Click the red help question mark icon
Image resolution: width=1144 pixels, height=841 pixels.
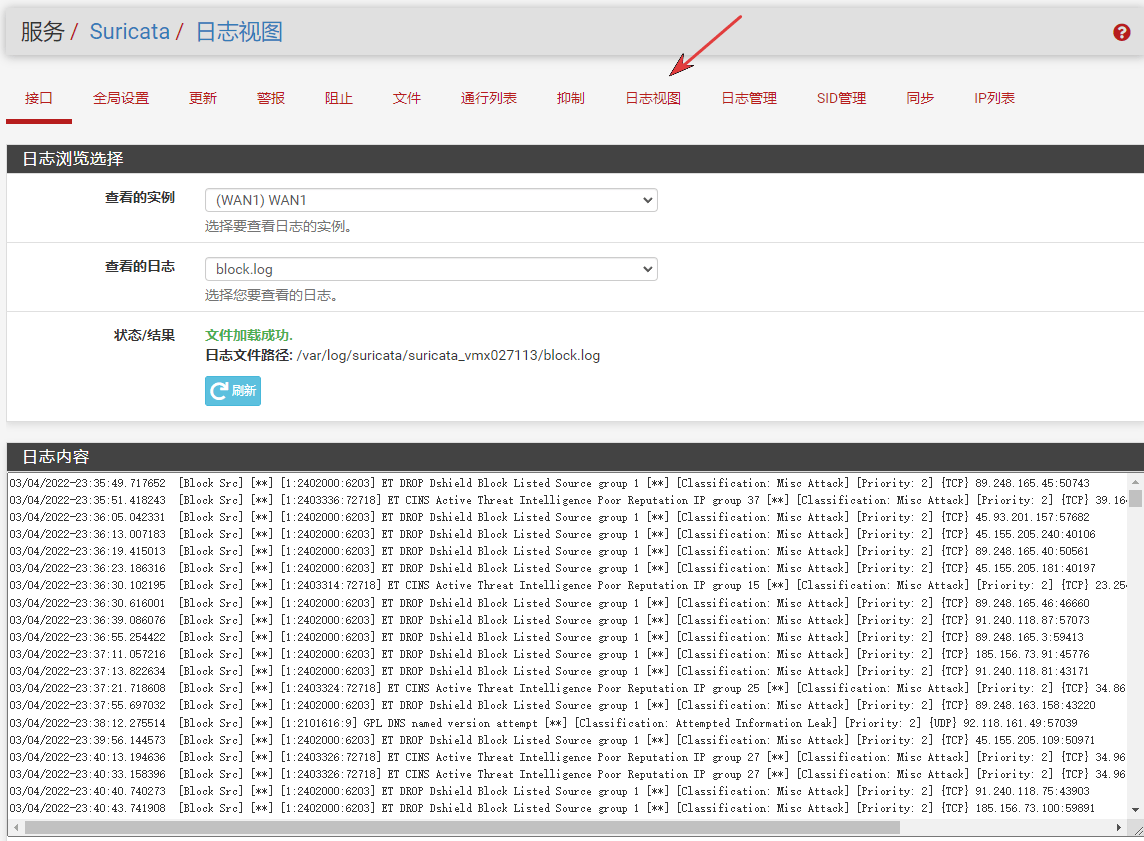click(x=1121, y=32)
